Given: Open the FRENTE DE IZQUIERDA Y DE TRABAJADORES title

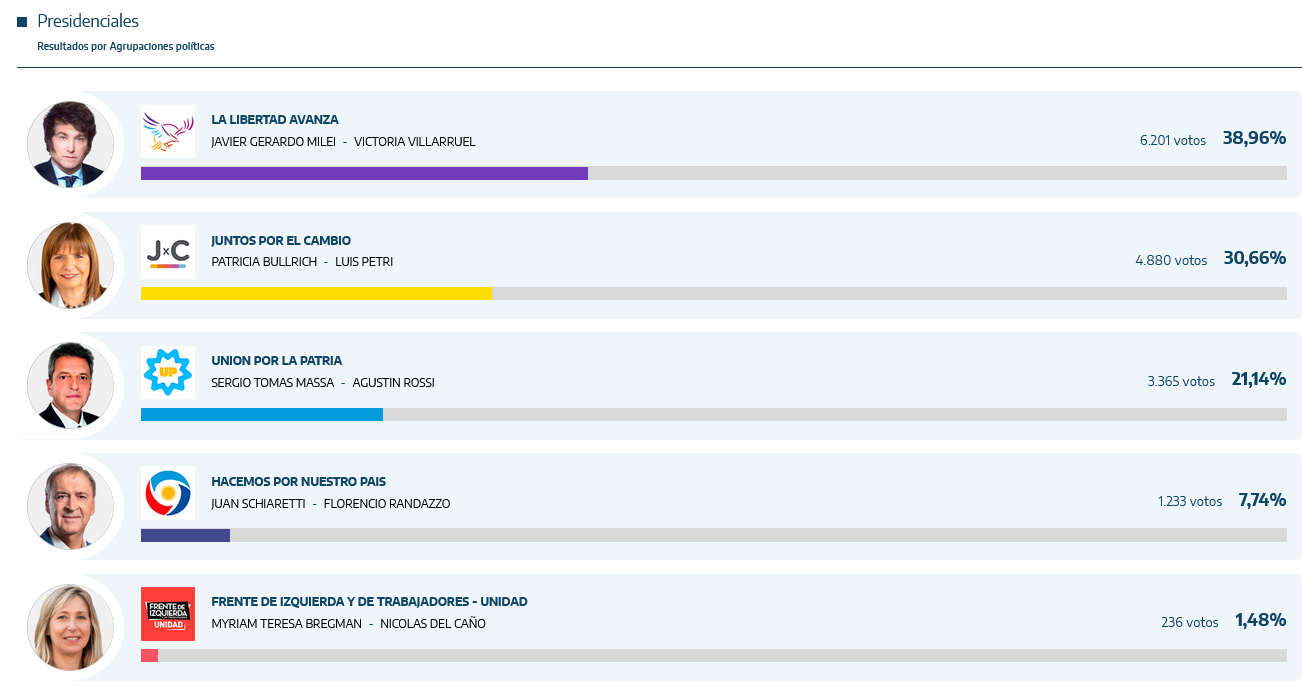Looking at the screenshot, I should coord(369,602).
